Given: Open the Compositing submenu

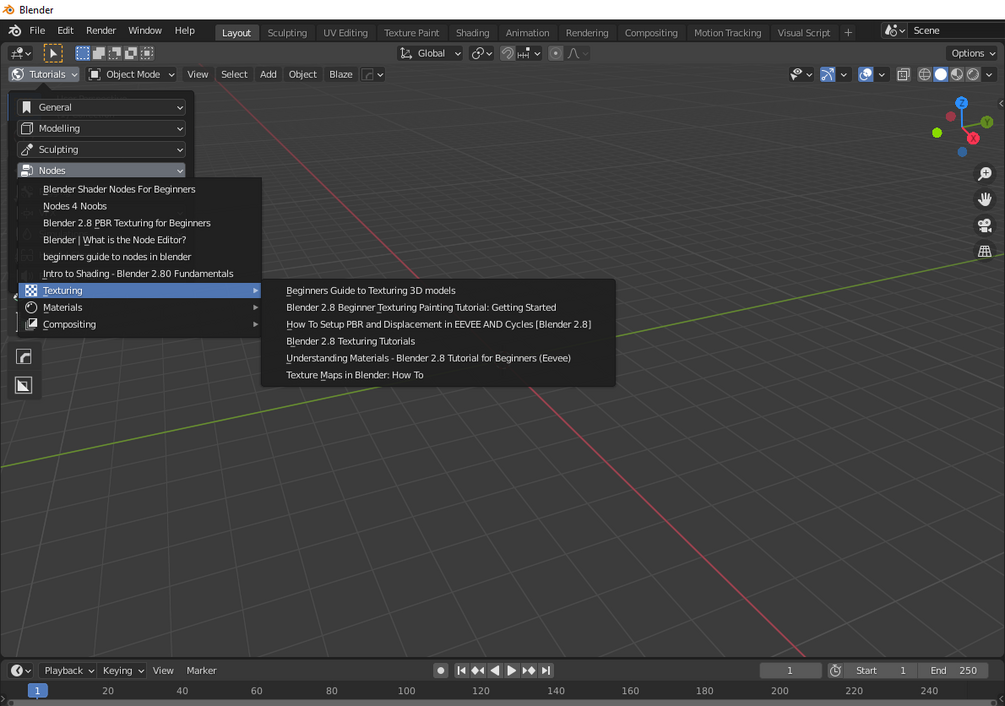Looking at the screenshot, I should coord(140,324).
